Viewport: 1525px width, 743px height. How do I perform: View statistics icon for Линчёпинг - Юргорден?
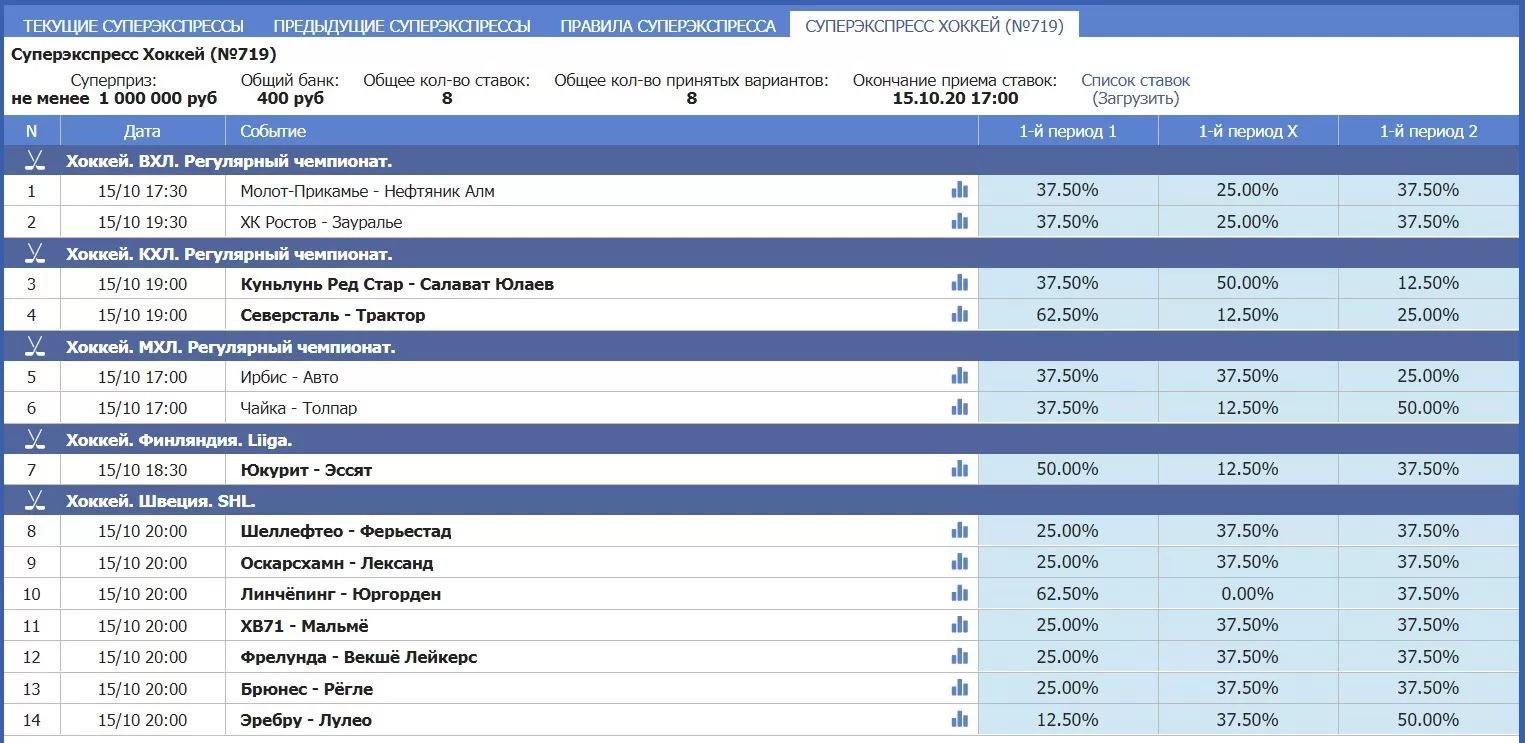(960, 594)
